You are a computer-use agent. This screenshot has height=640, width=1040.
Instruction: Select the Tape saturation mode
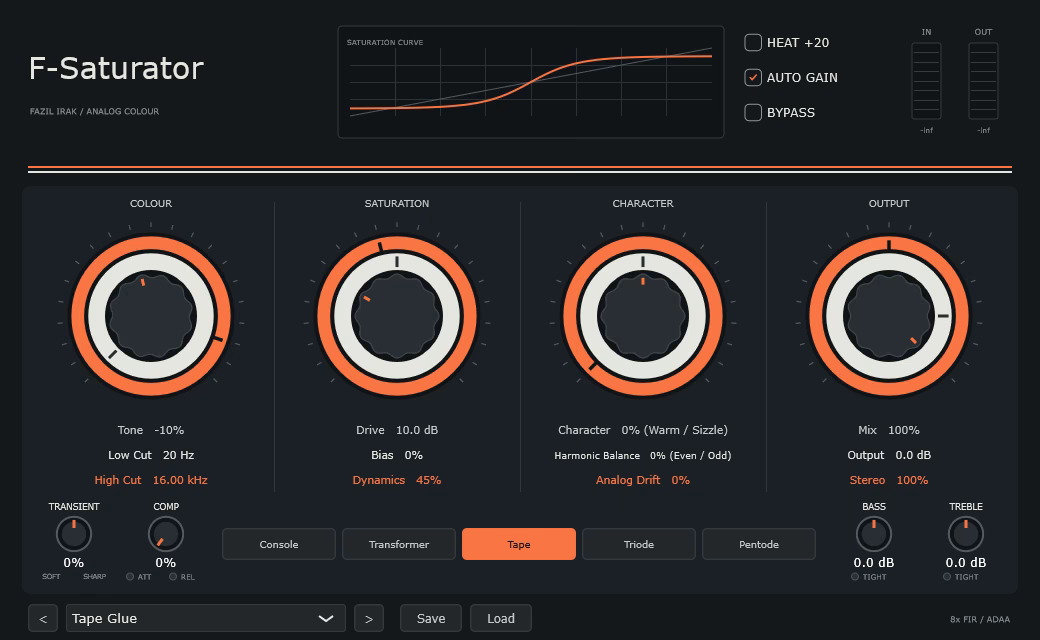coord(519,544)
